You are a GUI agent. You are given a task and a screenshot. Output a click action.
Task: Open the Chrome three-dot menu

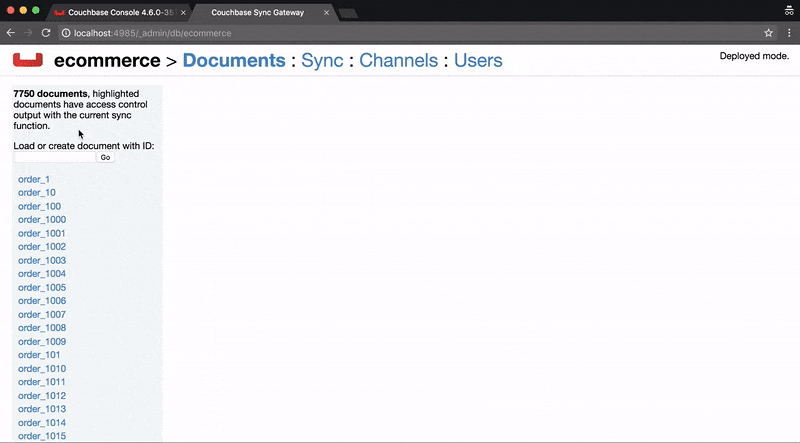[789, 33]
